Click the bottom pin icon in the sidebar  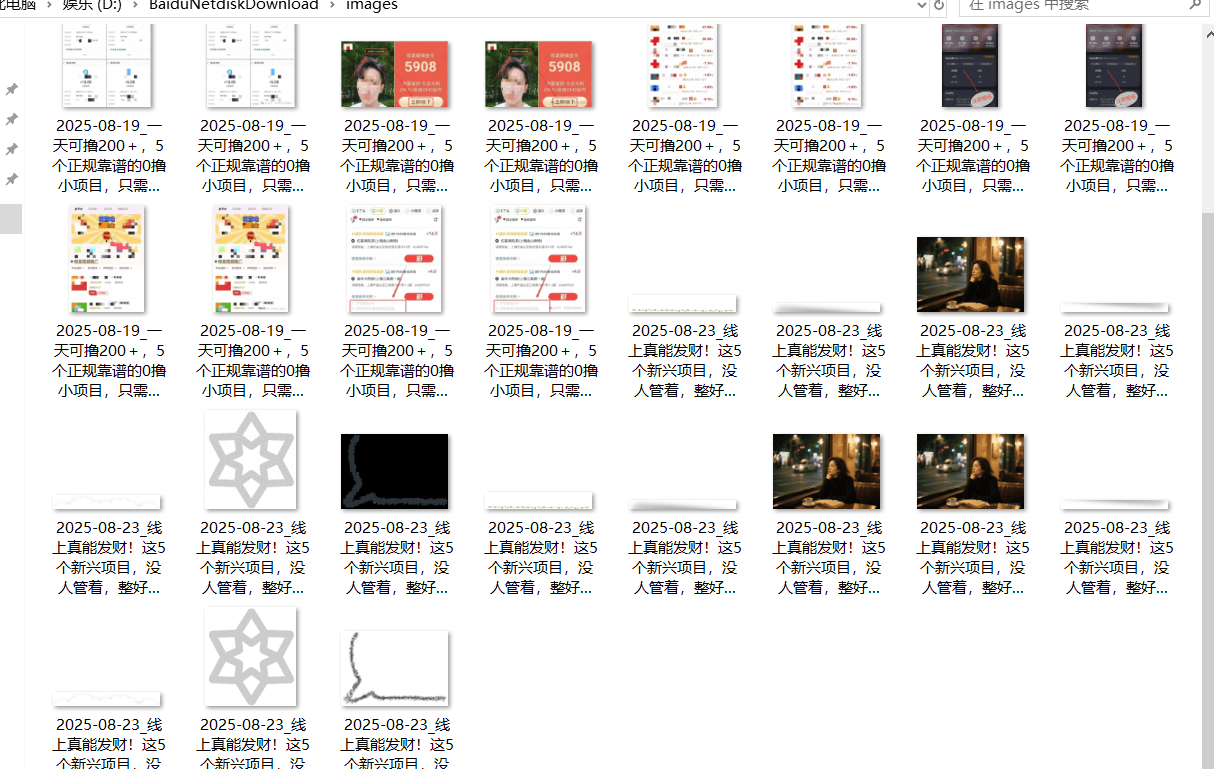[12, 178]
